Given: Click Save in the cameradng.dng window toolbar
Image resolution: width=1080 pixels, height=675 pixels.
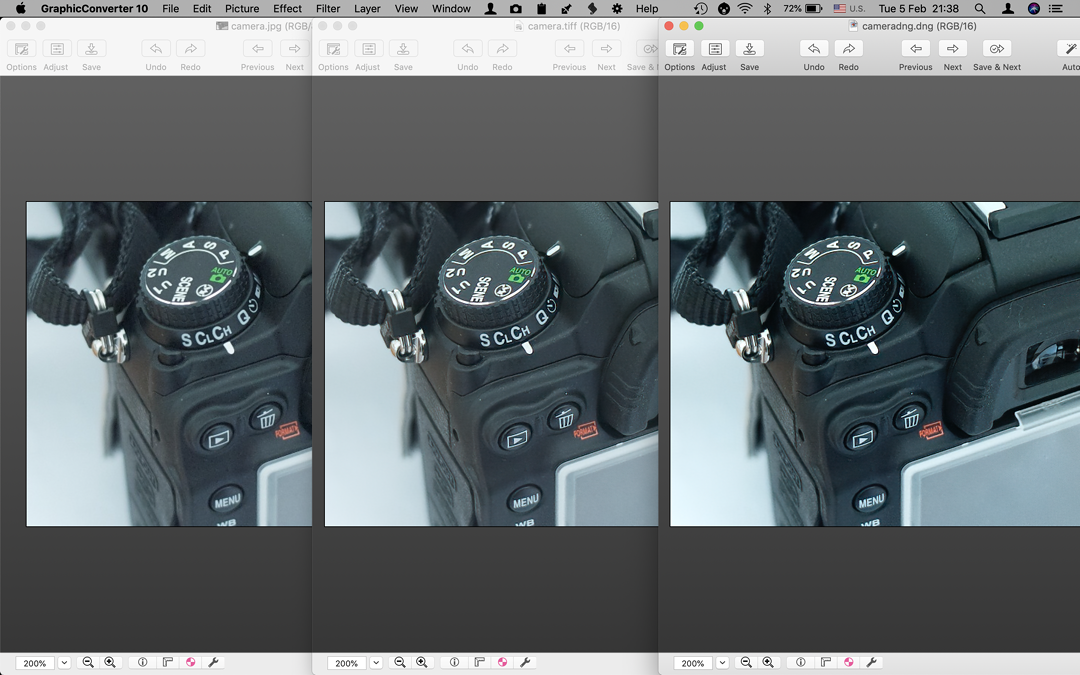Looking at the screenshot, I should point(749,49).
